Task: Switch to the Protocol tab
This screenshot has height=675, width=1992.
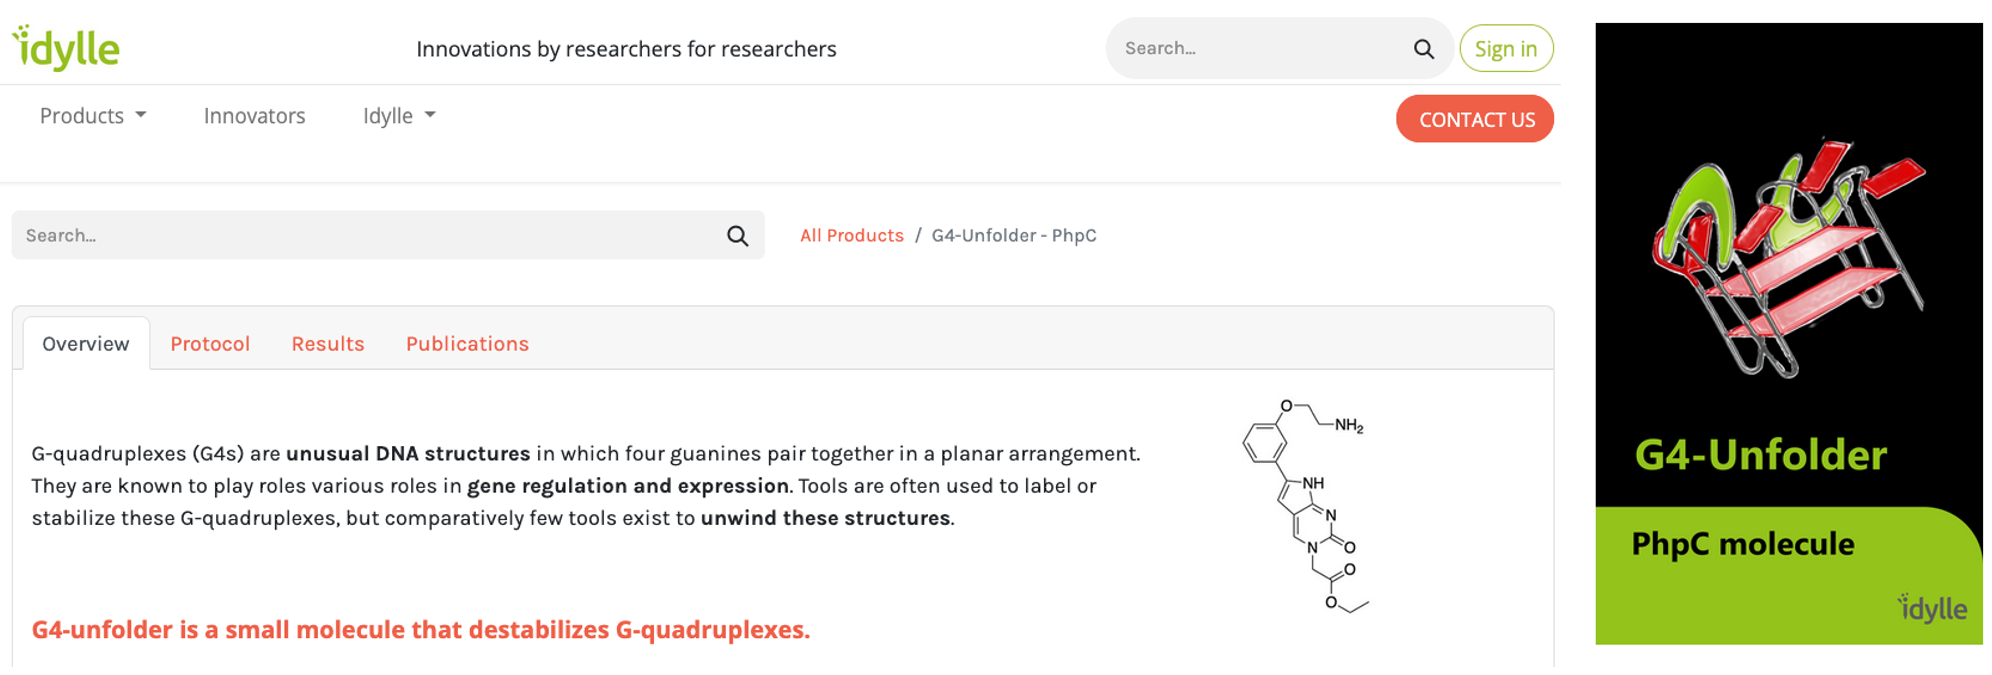Action: [210, 344]
